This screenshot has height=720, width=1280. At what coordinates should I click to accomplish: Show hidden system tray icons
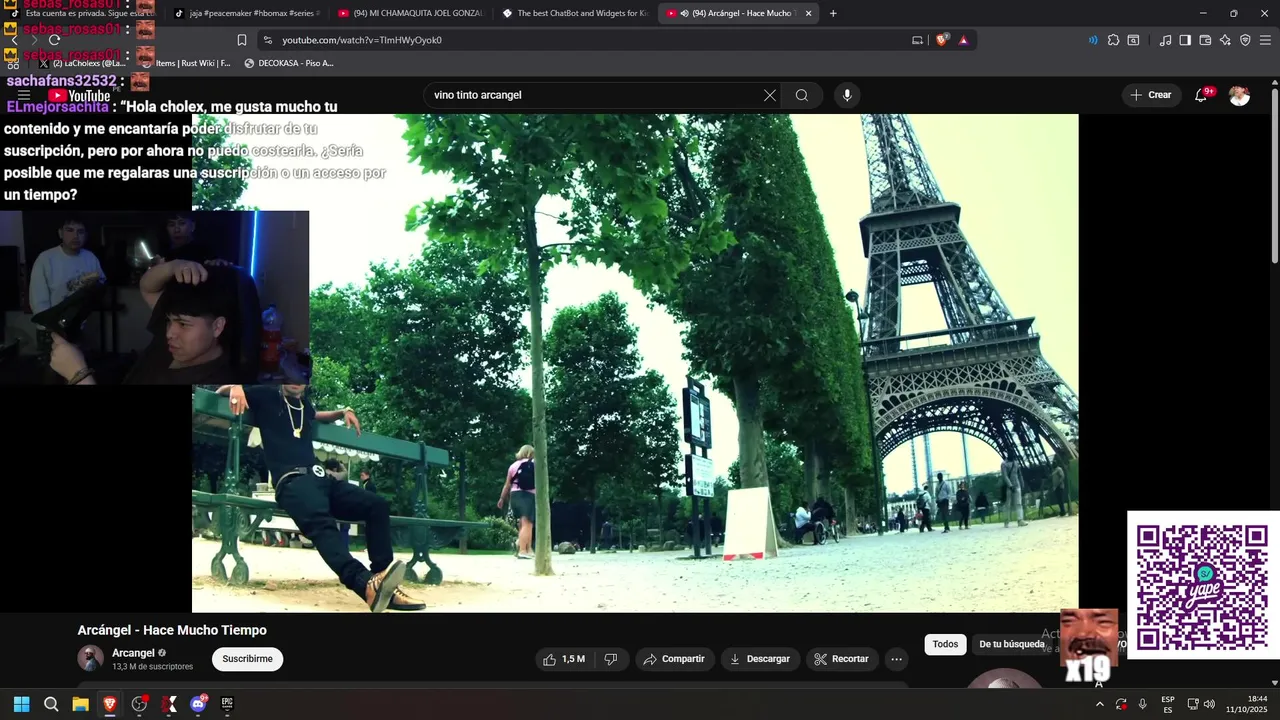click(x=1100, y=704)
